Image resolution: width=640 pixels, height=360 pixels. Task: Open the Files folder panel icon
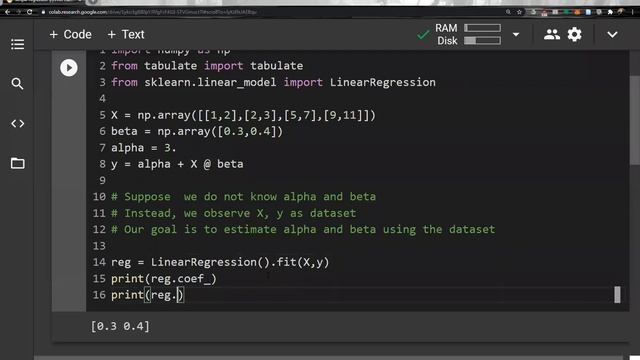point(18,163)
